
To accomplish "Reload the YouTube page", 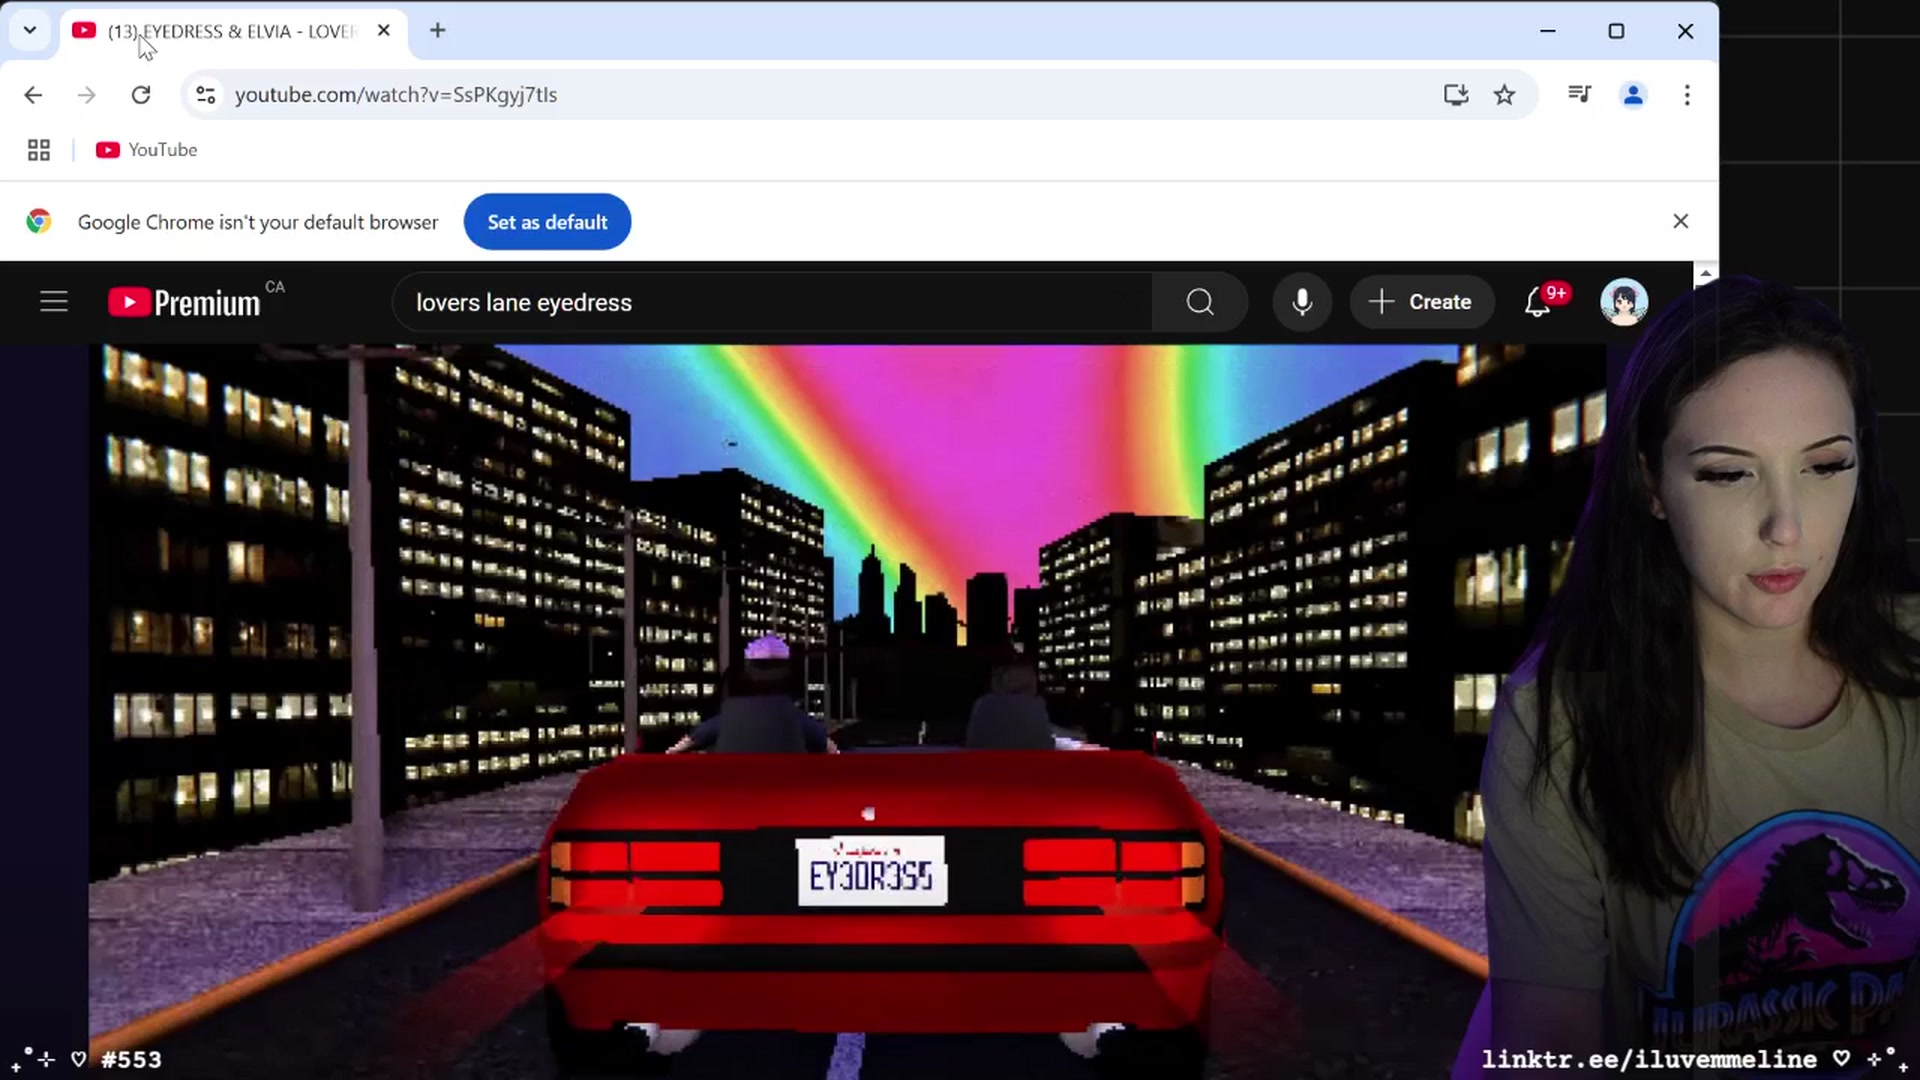I will pyautogui.click(x=141, y=95).
